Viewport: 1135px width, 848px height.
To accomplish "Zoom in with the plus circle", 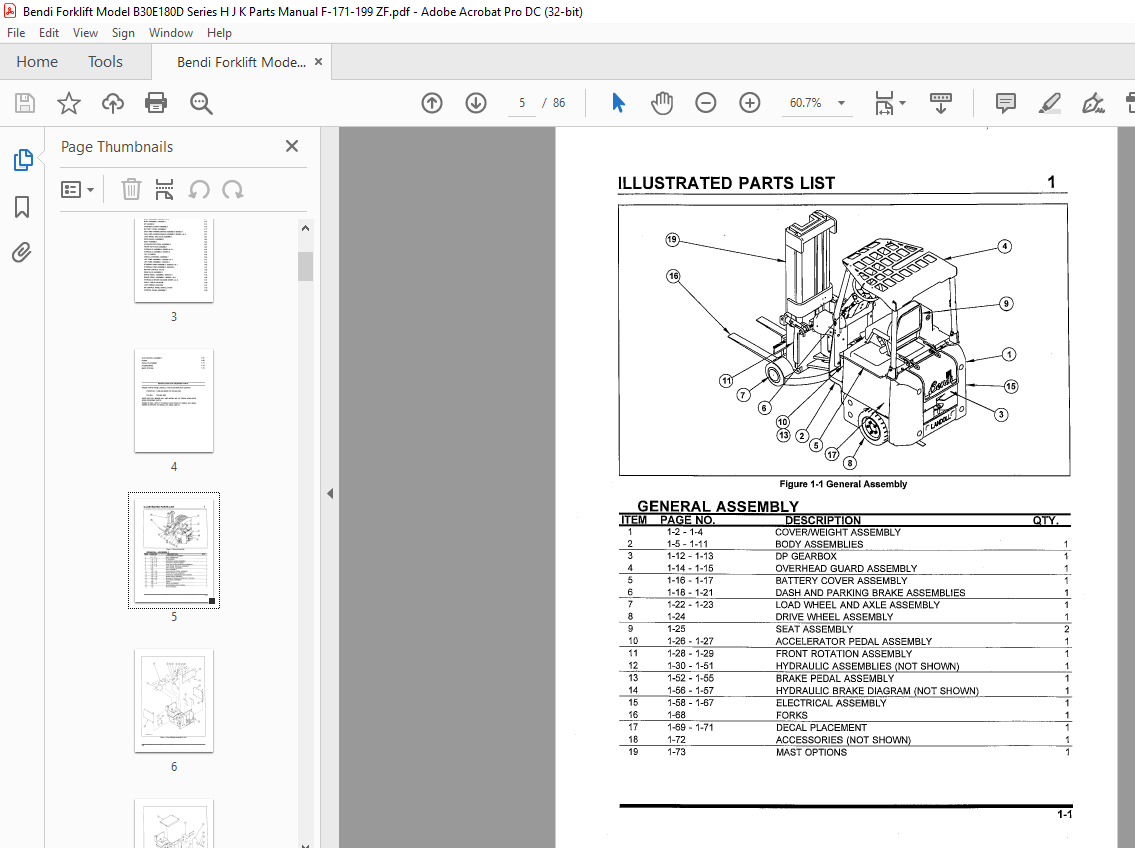I will tap(749, 103).
